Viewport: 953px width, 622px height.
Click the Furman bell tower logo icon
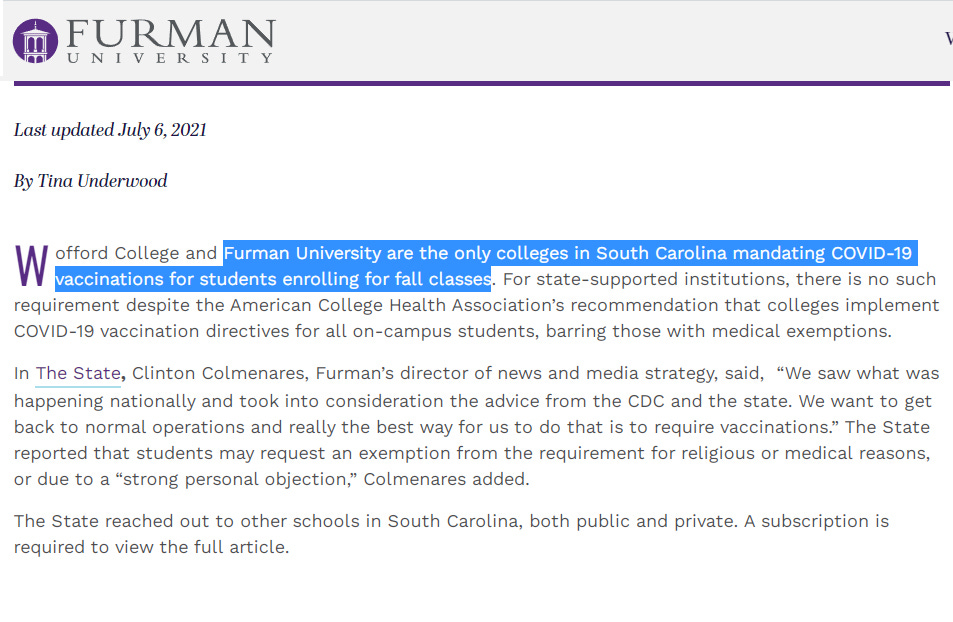coord(35,41)
